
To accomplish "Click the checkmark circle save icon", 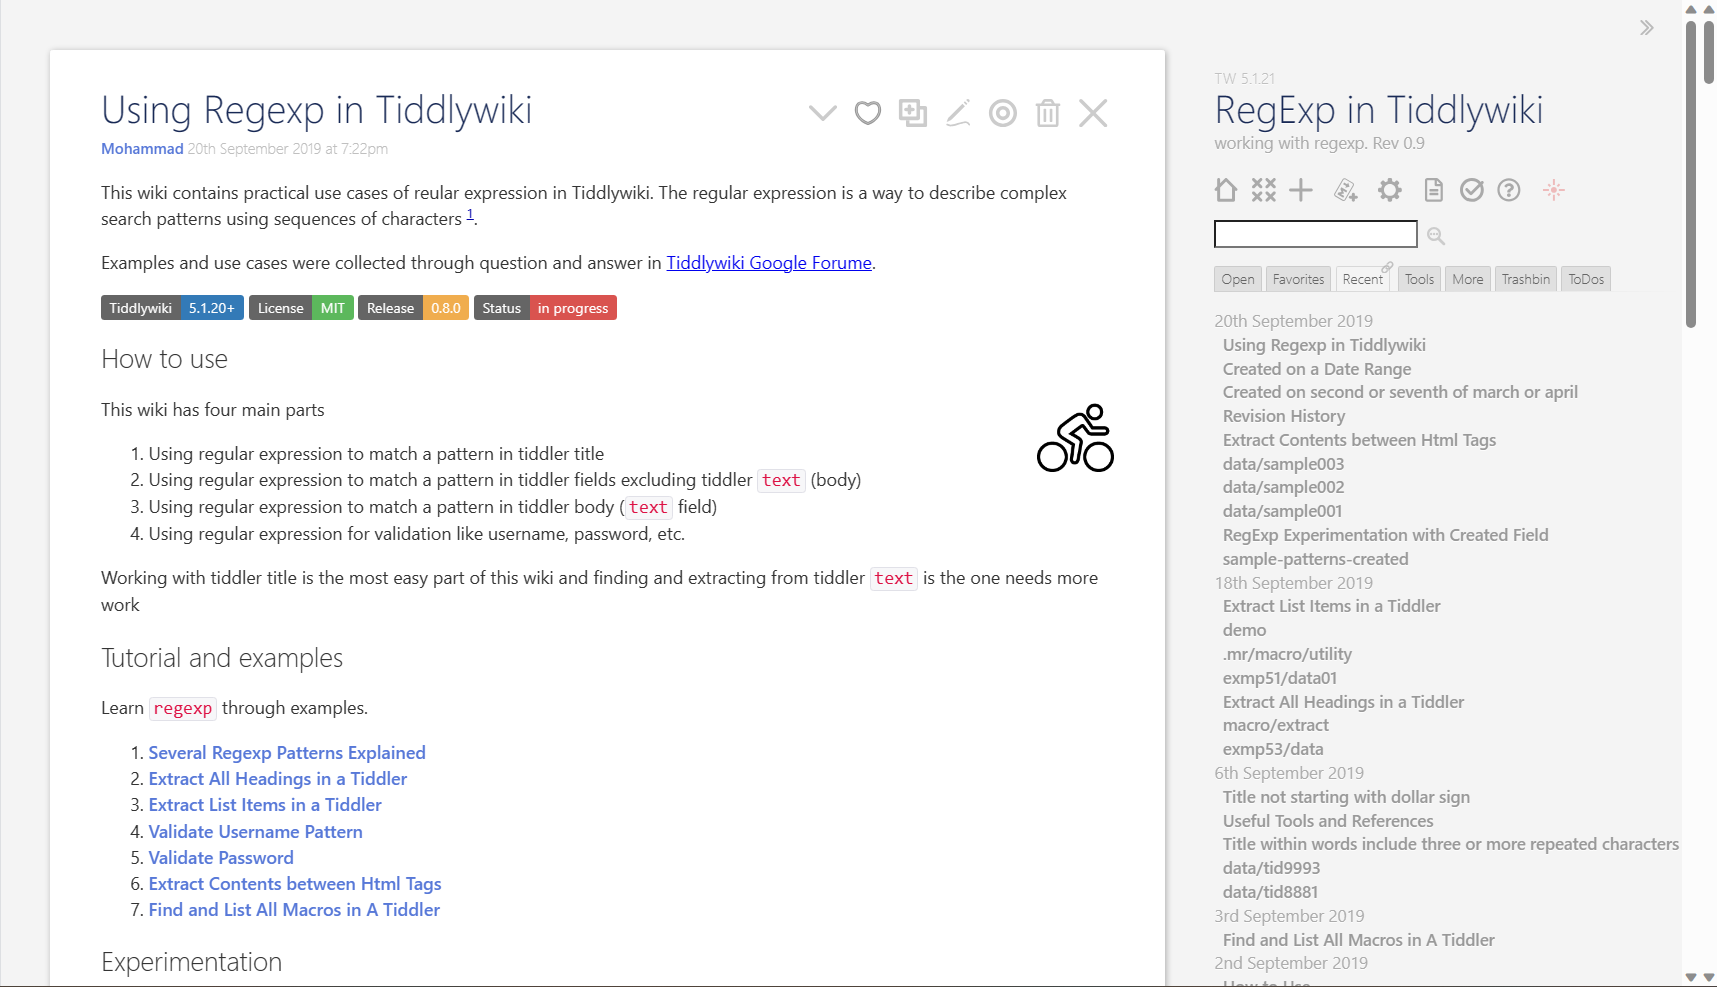I will pyautogui.click(x=1472, y=190).
